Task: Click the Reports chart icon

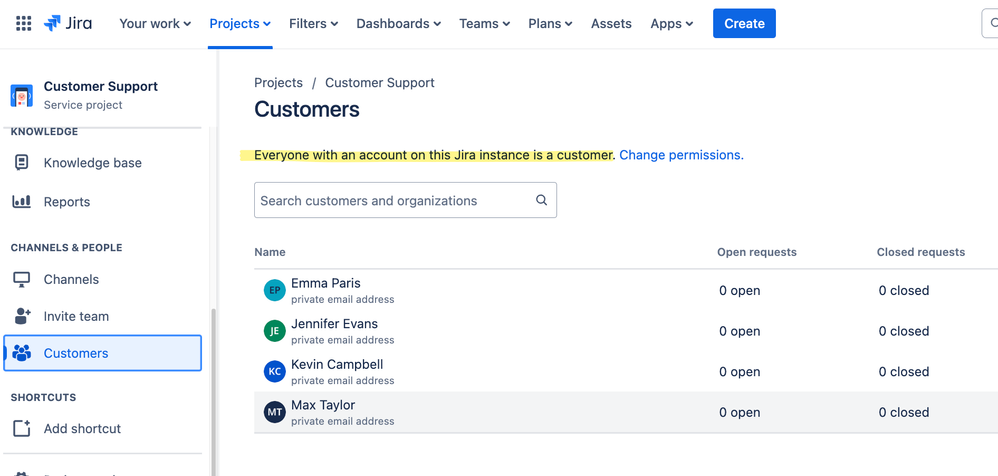Action: [x=21, y=202]
